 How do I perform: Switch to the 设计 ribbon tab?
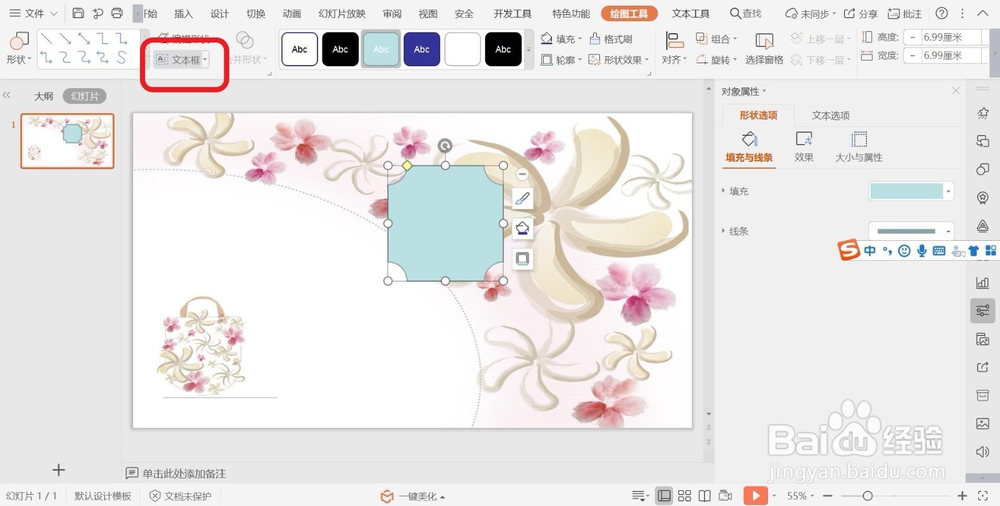(x=219, y=14)
